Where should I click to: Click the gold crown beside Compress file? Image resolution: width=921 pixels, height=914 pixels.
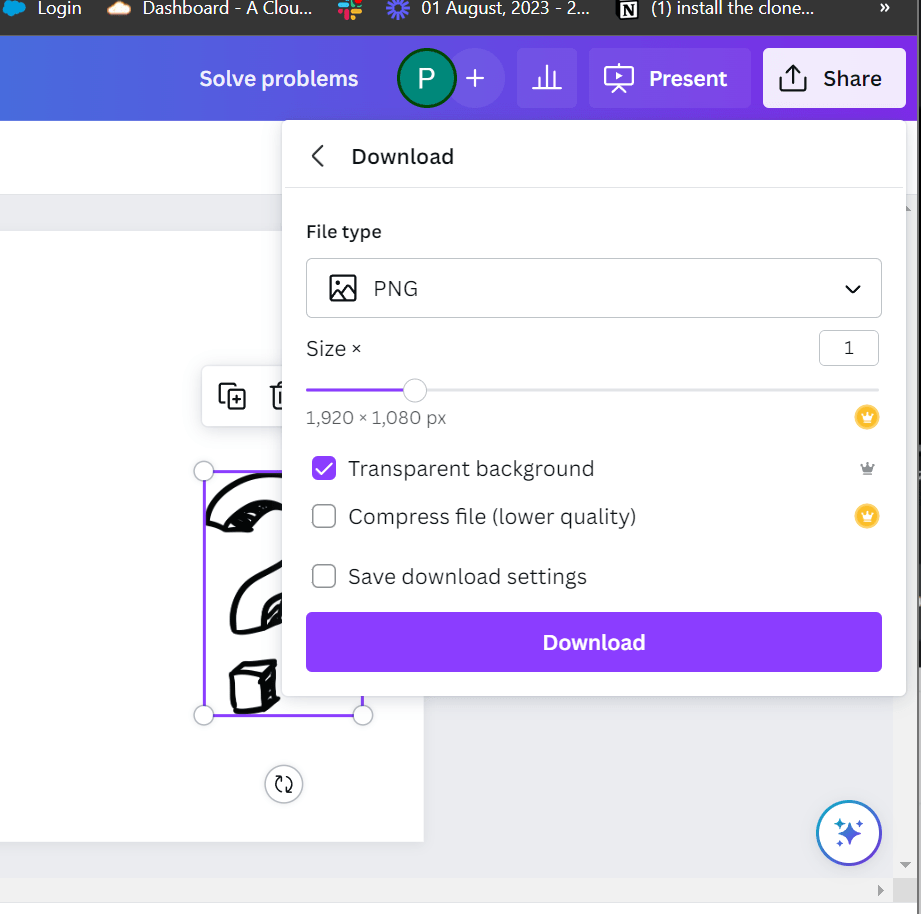[x=866, y=516]
